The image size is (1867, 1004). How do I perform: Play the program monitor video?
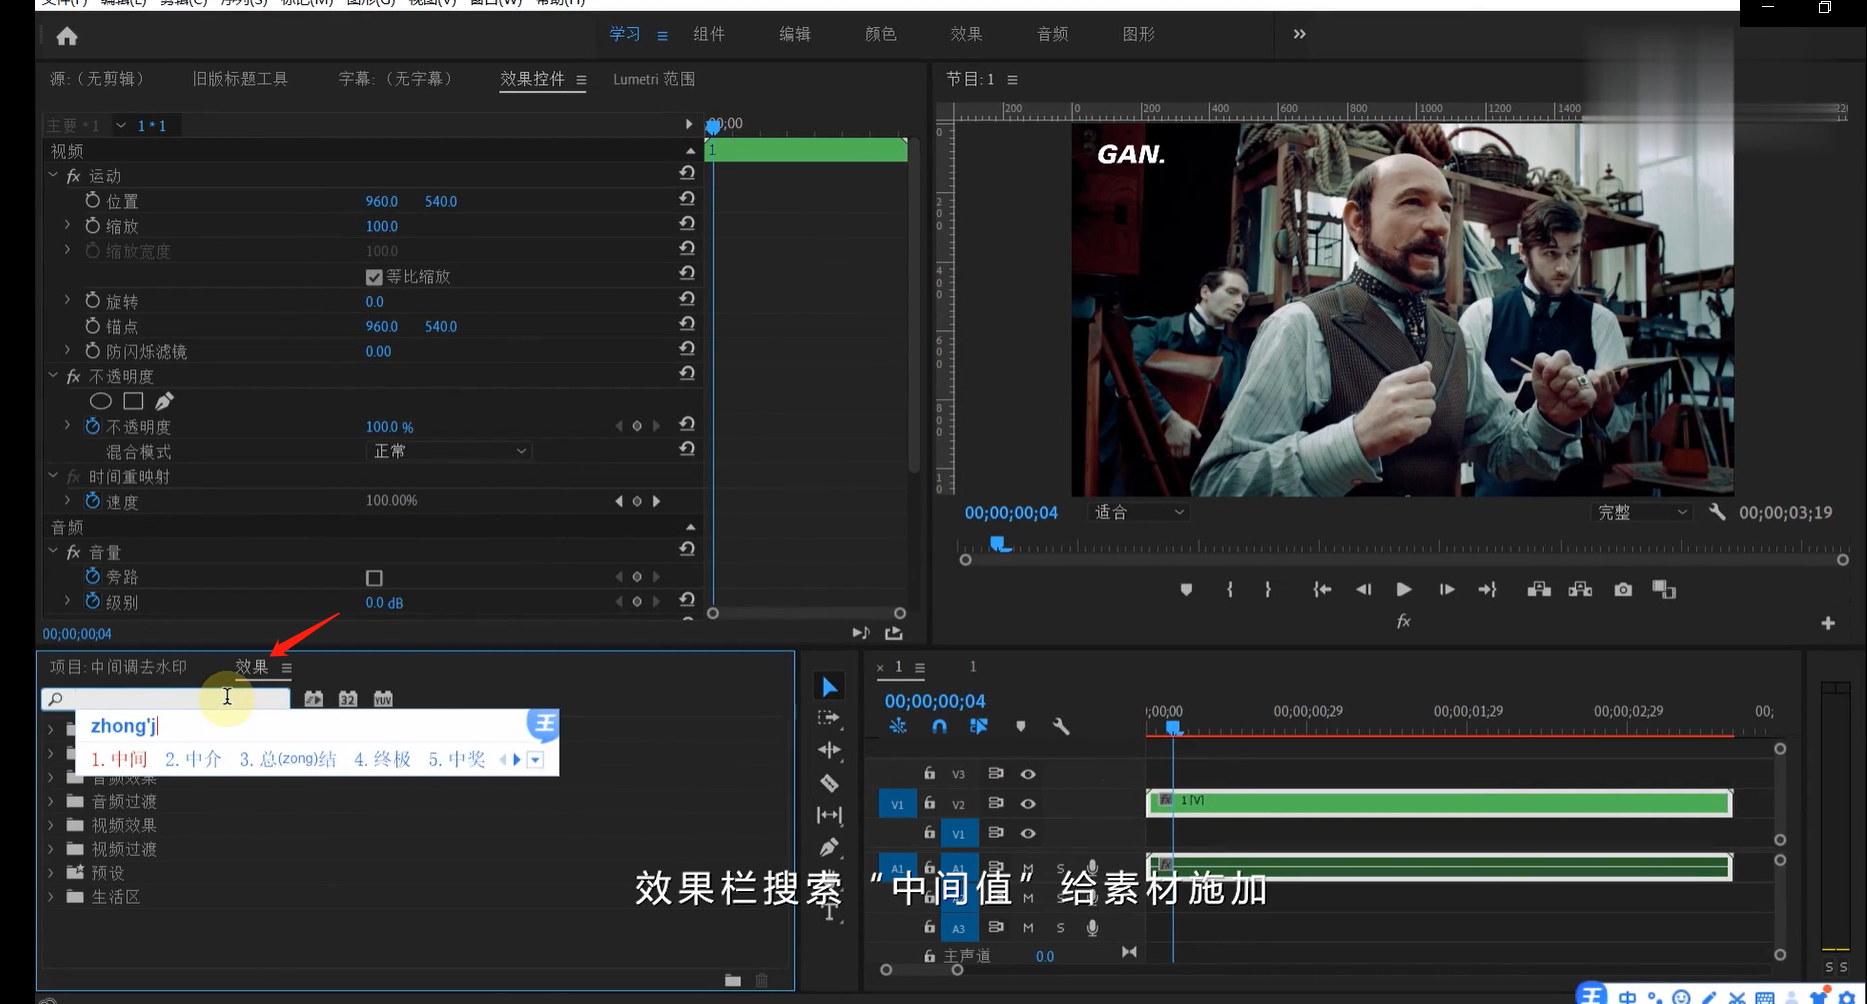1404,590
